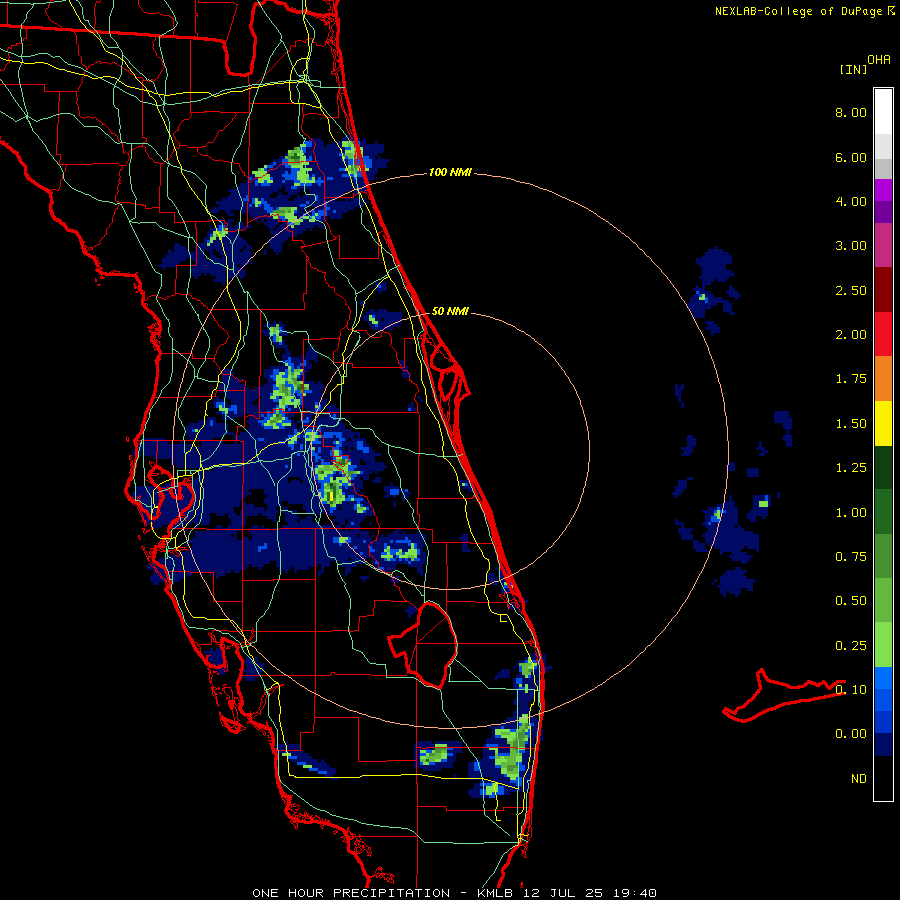Screen dimensions: 900x900
Task: Click the 0.00 legend value
Action: pyautogui.click(x=851, y=734)
